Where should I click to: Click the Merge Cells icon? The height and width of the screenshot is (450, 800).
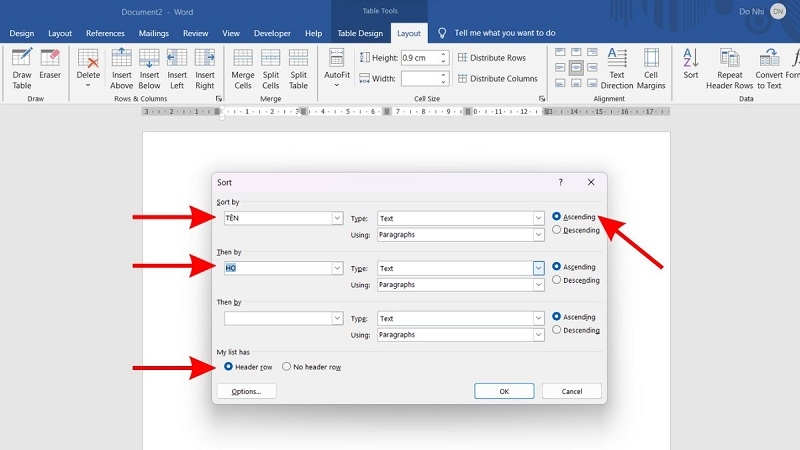point(242,67)
